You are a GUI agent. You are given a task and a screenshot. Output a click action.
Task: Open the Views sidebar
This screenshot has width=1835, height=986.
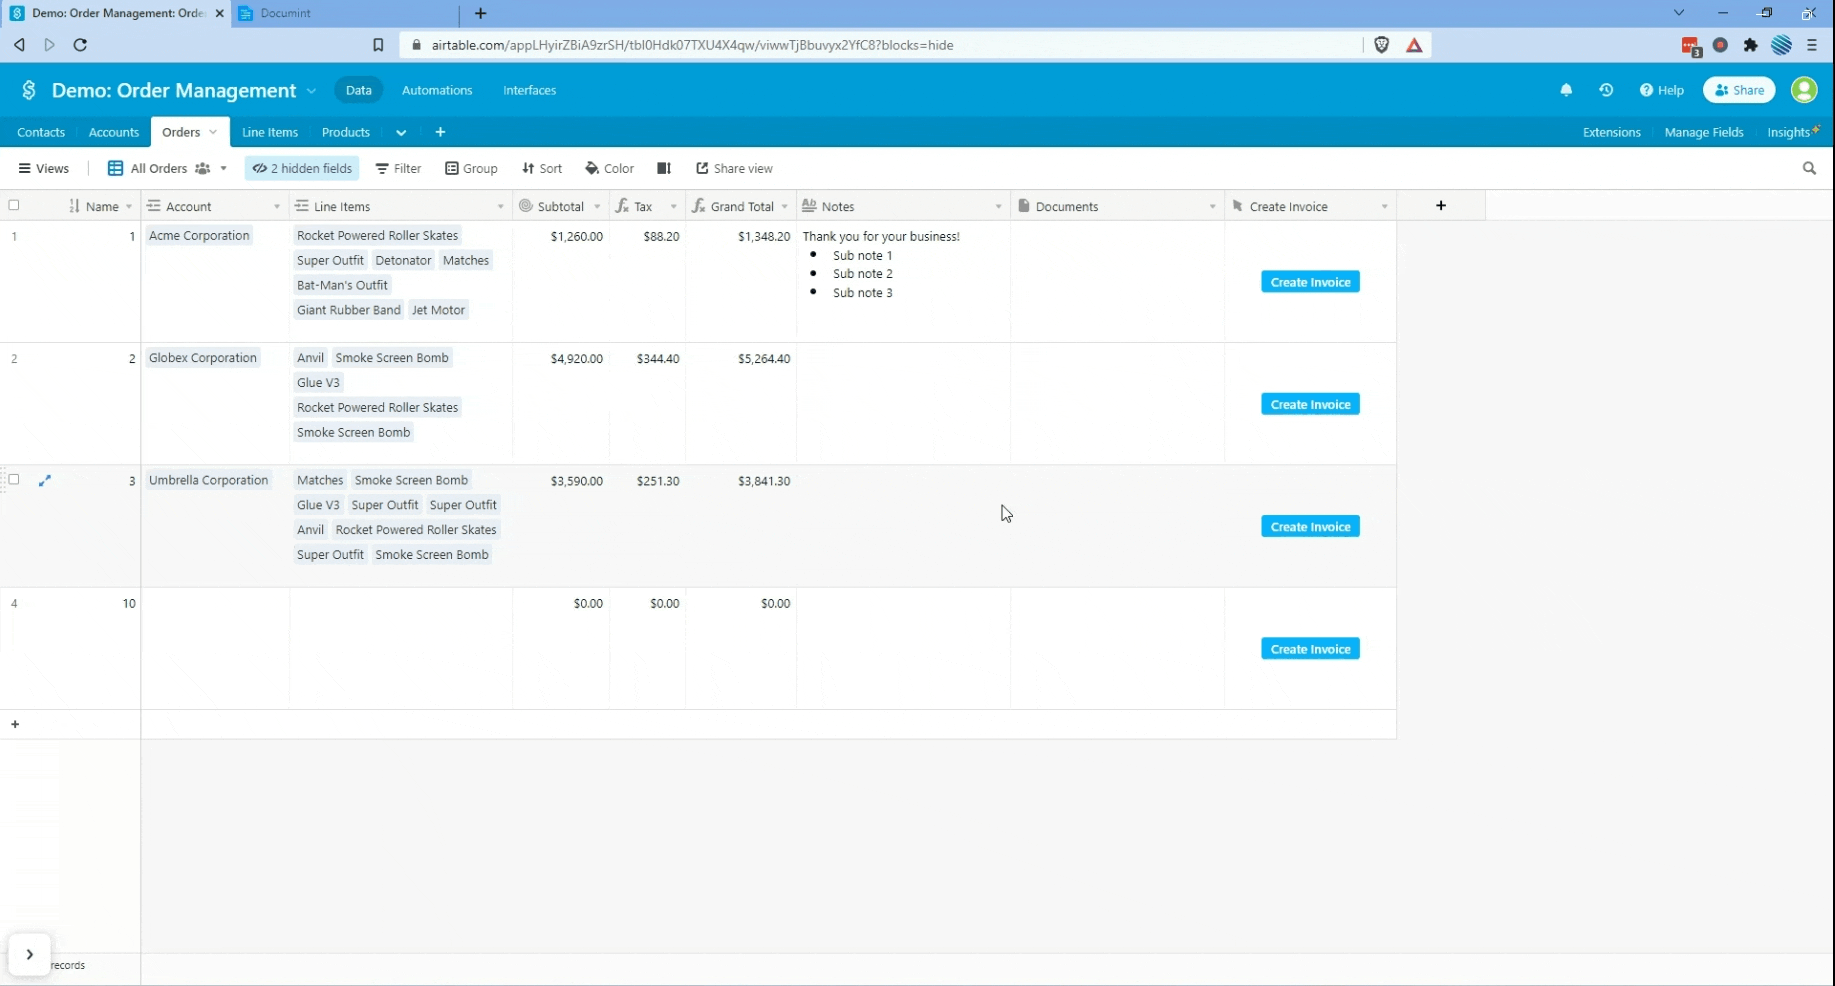(x=44, y=168)
